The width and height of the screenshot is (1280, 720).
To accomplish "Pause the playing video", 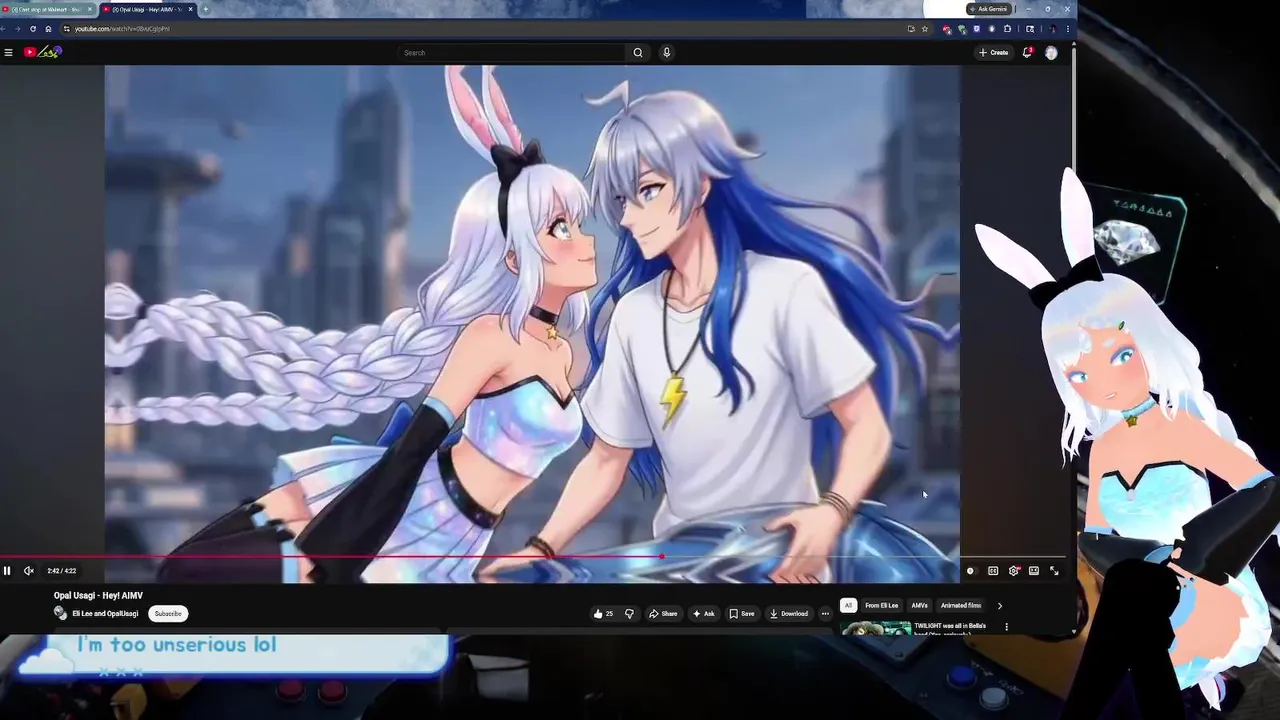I will (x=7, y=571).
